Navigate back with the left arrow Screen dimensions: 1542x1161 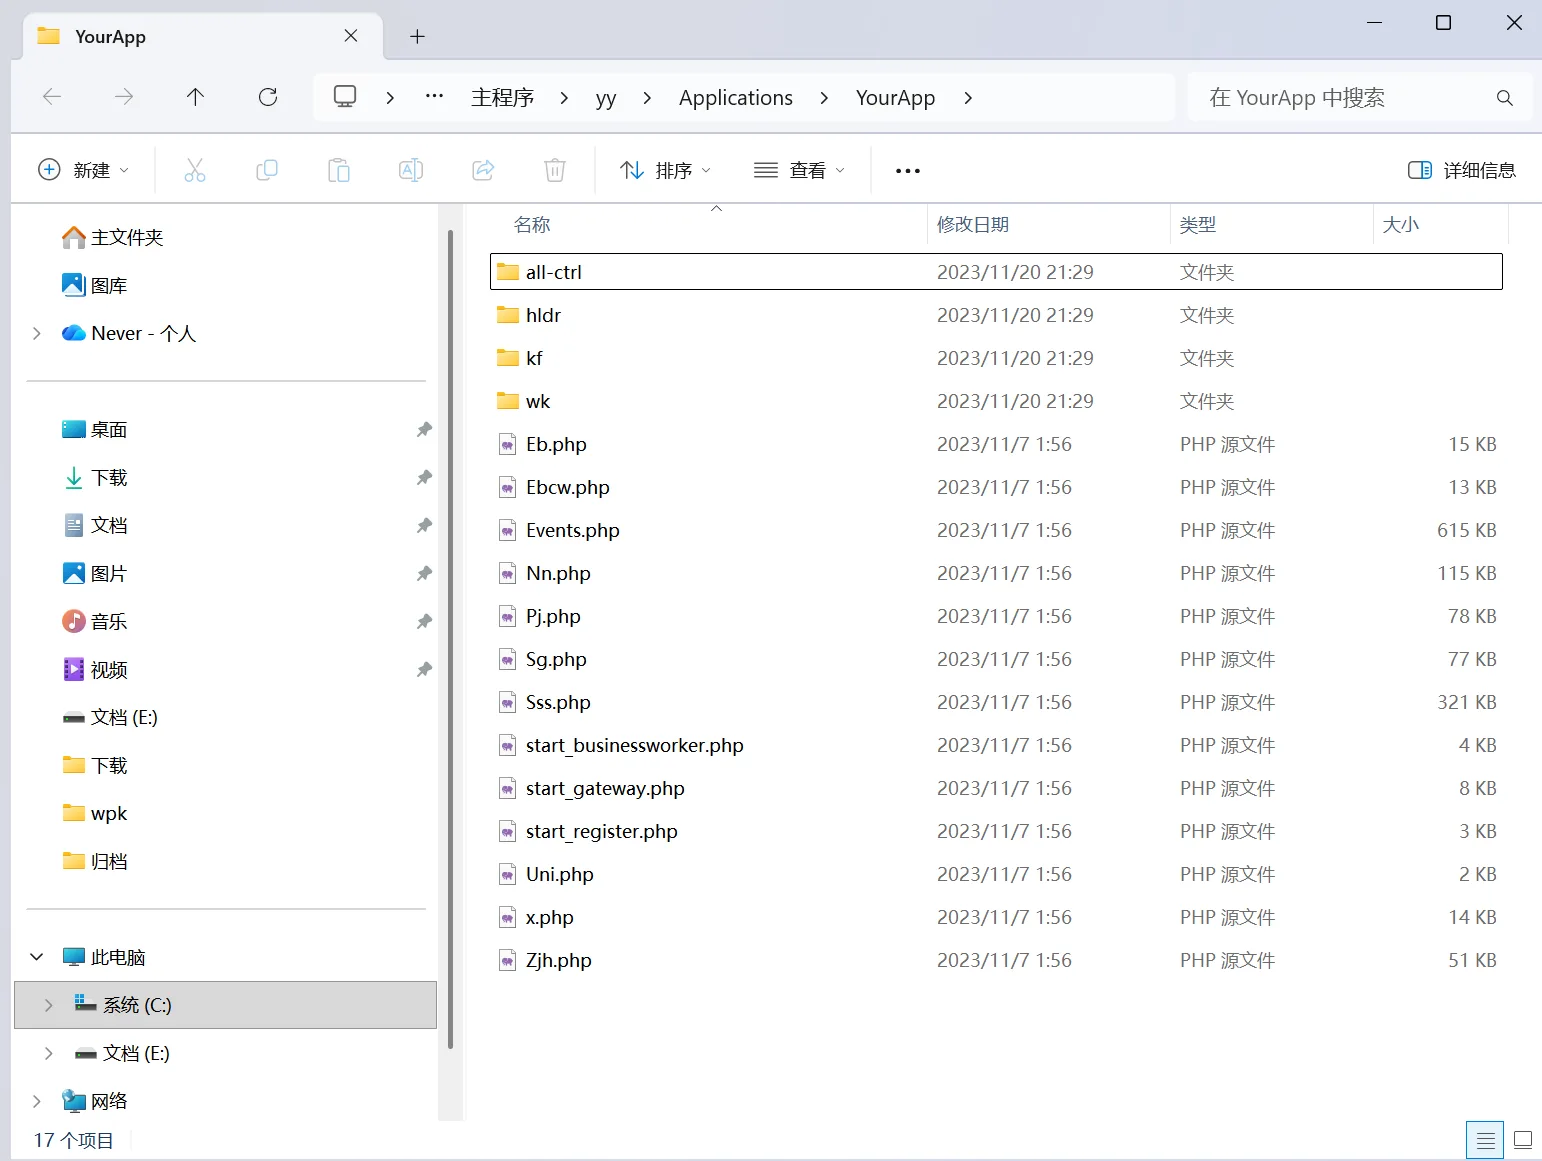pos(52,97)
